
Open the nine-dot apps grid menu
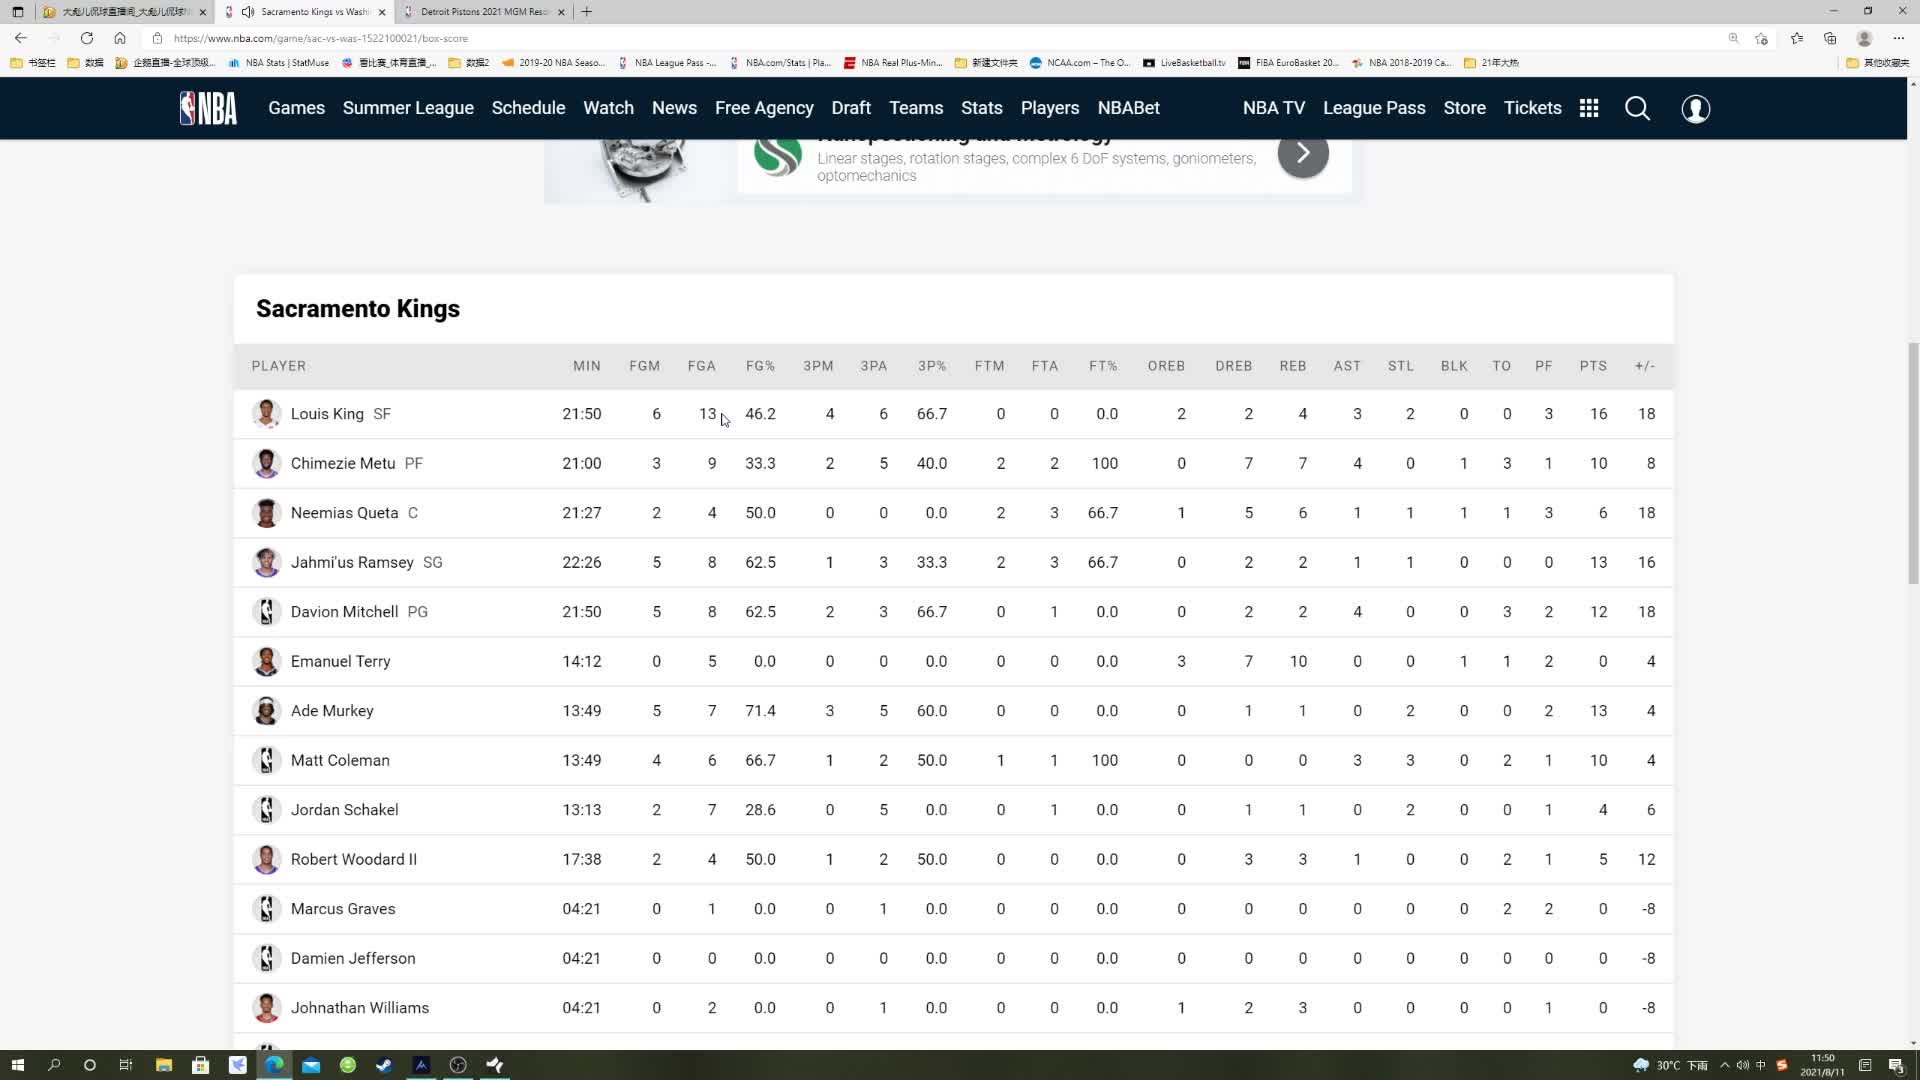pos(1589,108)
